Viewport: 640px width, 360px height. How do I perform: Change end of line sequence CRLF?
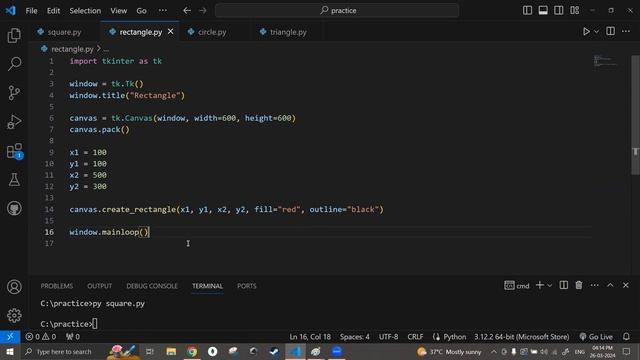415,337
